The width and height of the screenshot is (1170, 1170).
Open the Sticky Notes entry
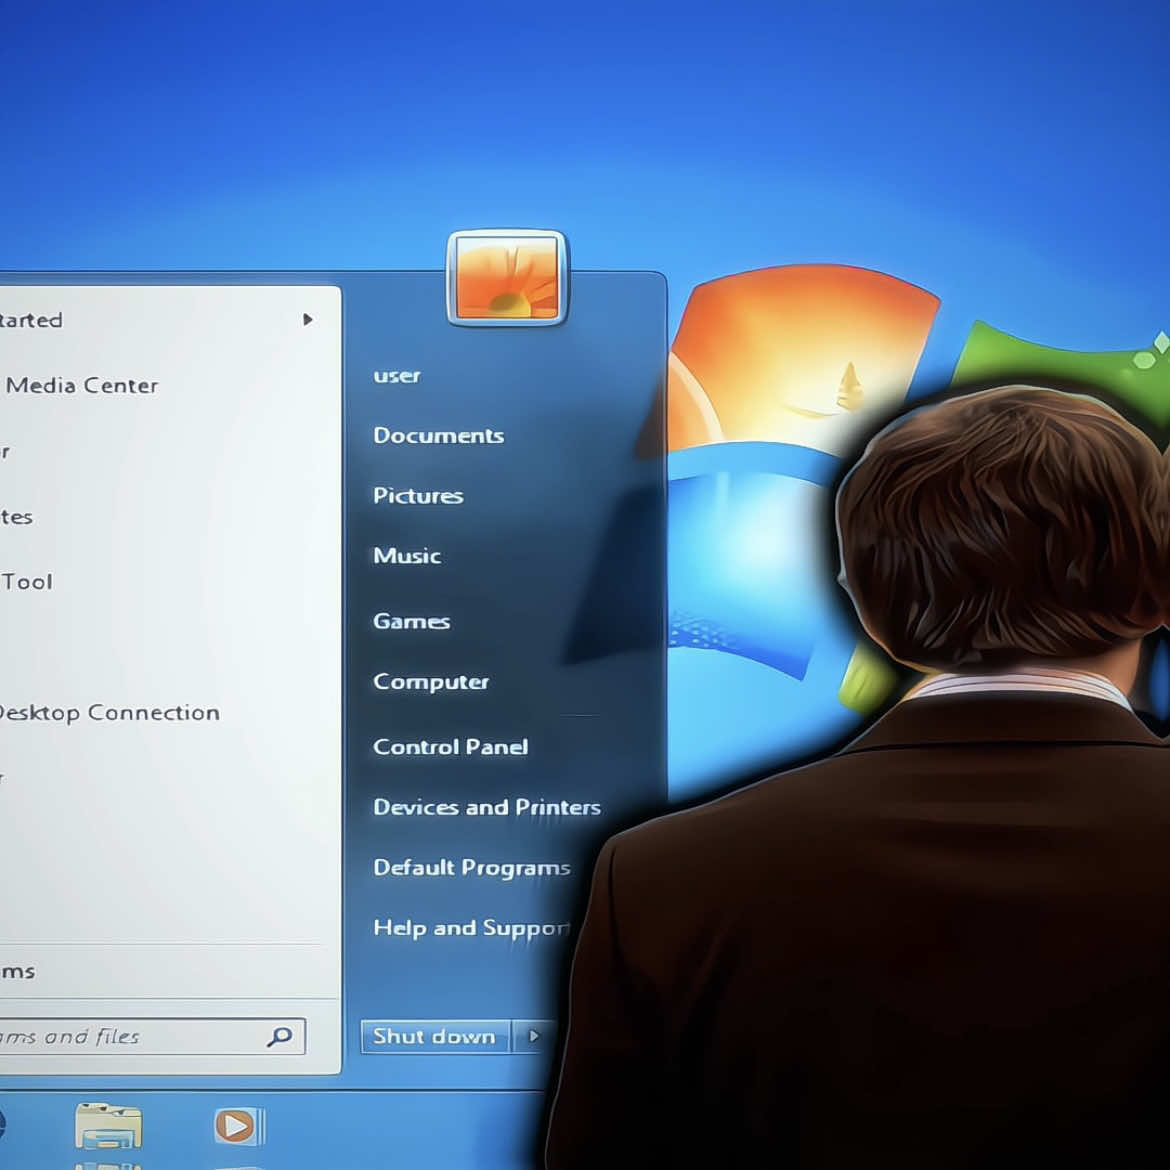click(16, 516)
